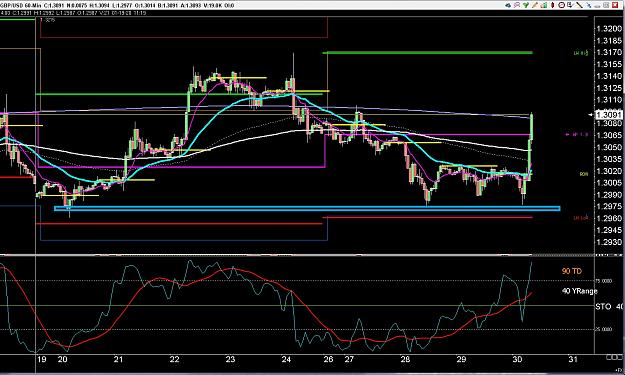Click the 1.2945 price axis label
The height and width of the screenshot is (375, 625).
(x=609, y=230)
